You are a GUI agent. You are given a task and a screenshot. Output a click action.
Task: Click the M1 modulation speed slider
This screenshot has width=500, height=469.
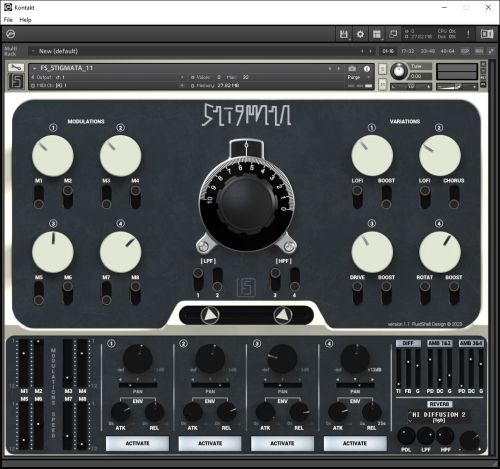click(24, 363)
